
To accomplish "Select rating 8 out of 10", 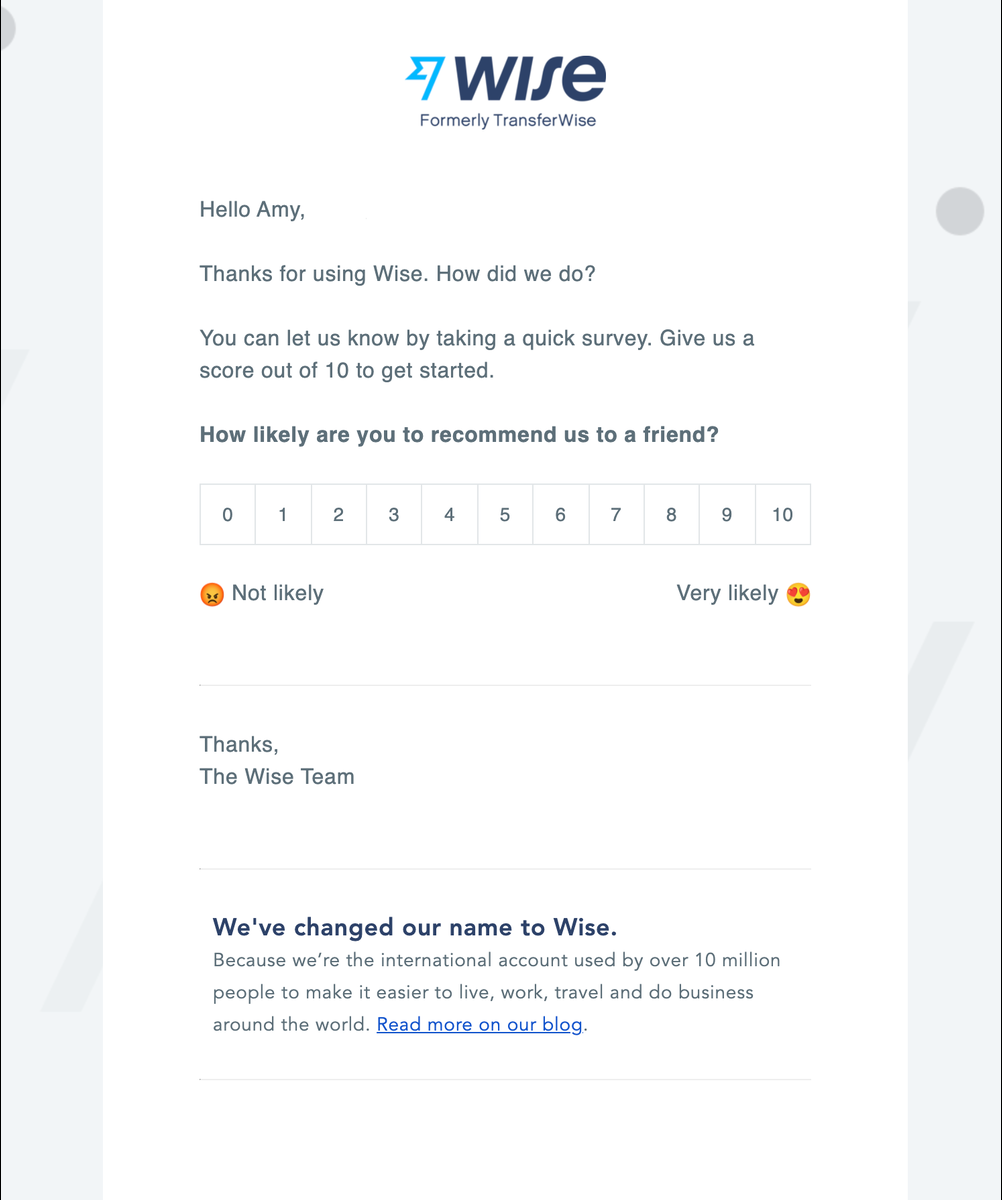I will click(x=671, y=515).
